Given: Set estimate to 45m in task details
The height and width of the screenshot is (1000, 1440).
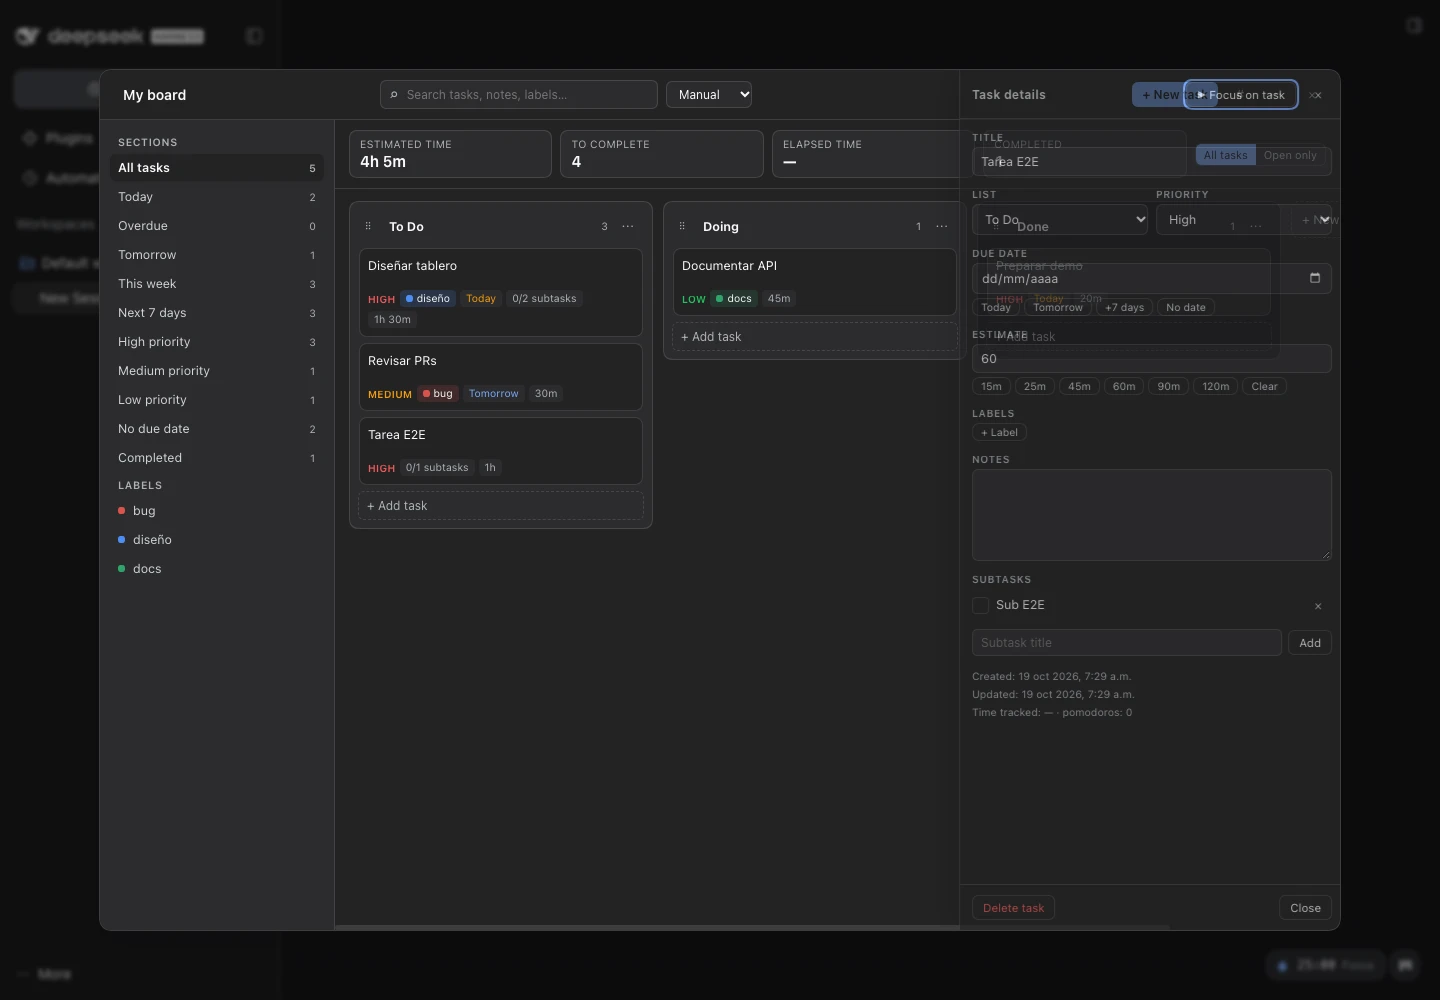Looking at the screenshot, I should 1079,386.
